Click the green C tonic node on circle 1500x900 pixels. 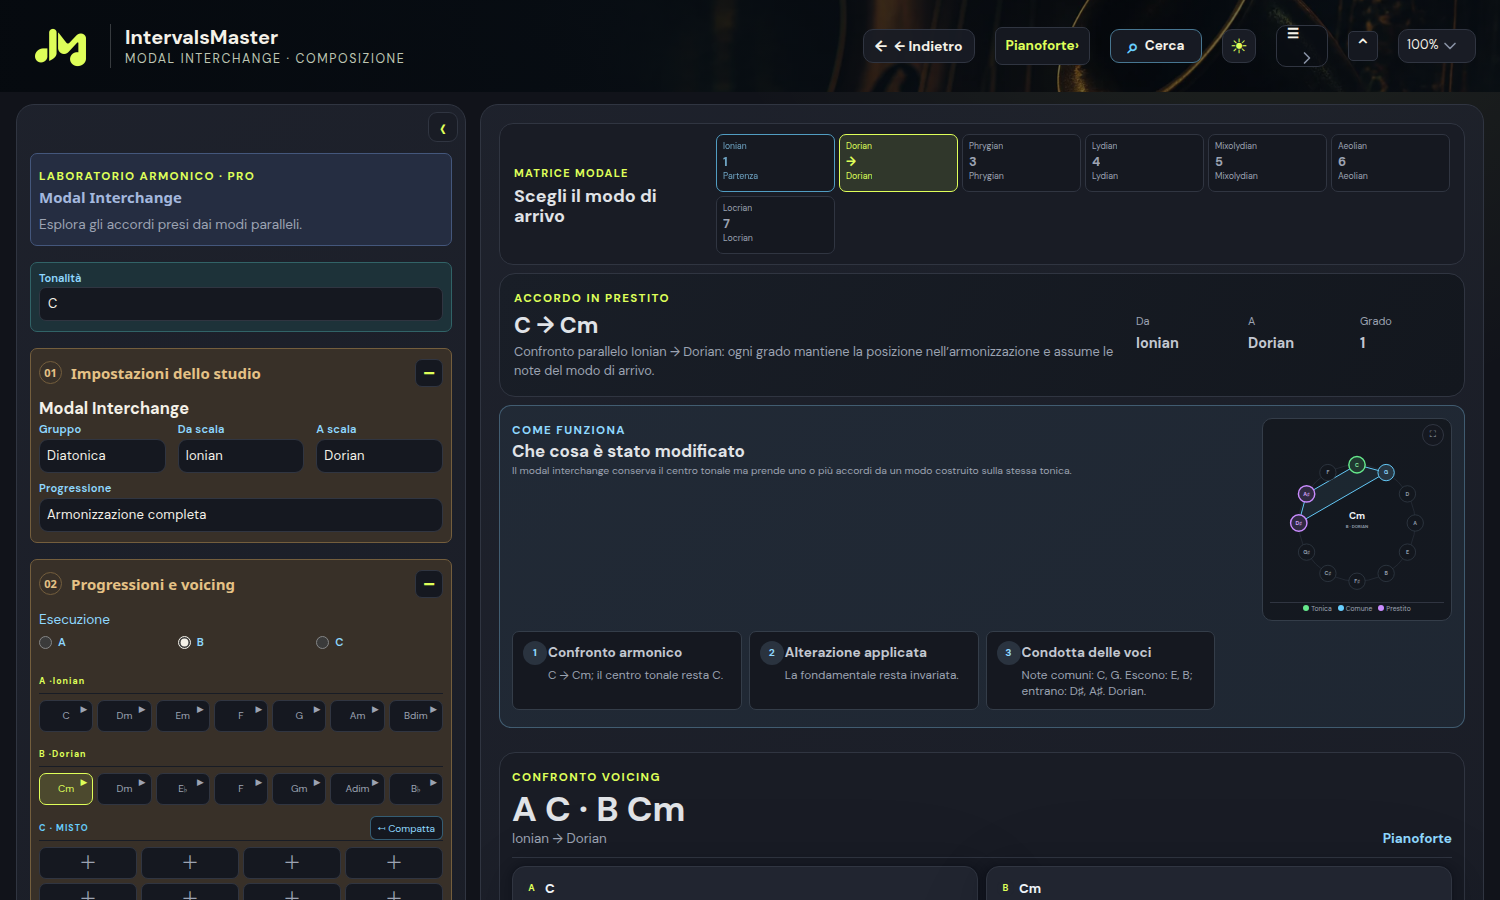click(1357, 464)
